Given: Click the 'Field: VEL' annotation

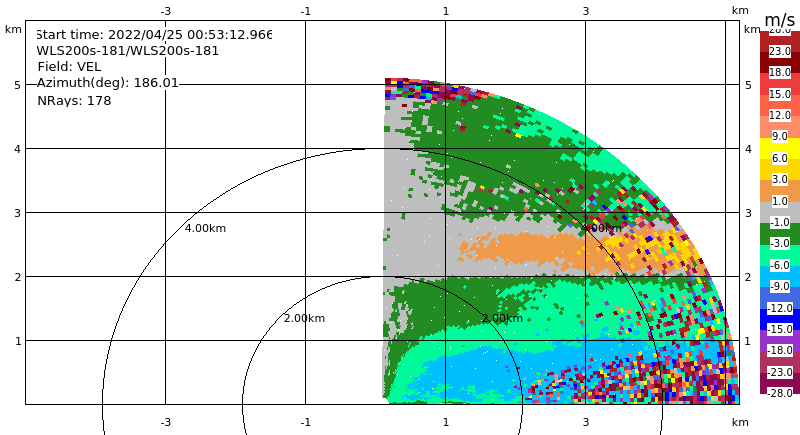Looking at the screenshot, I should [69, 67].
